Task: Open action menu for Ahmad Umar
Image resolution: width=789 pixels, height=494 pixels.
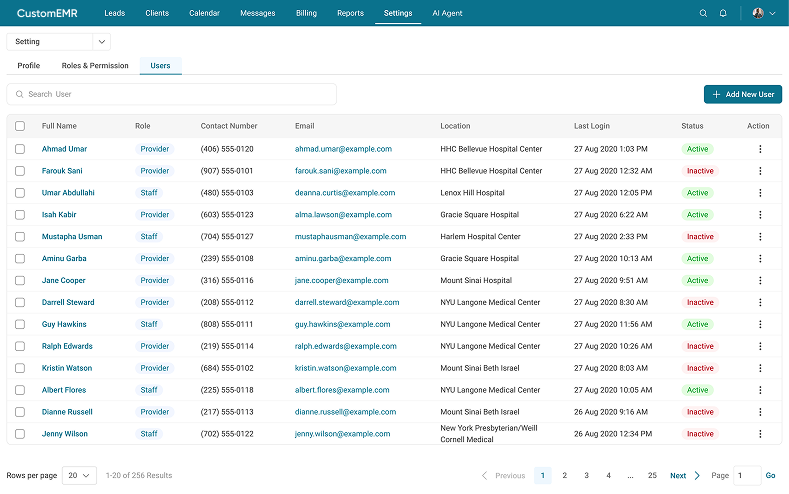Action: tap(760, 149)
